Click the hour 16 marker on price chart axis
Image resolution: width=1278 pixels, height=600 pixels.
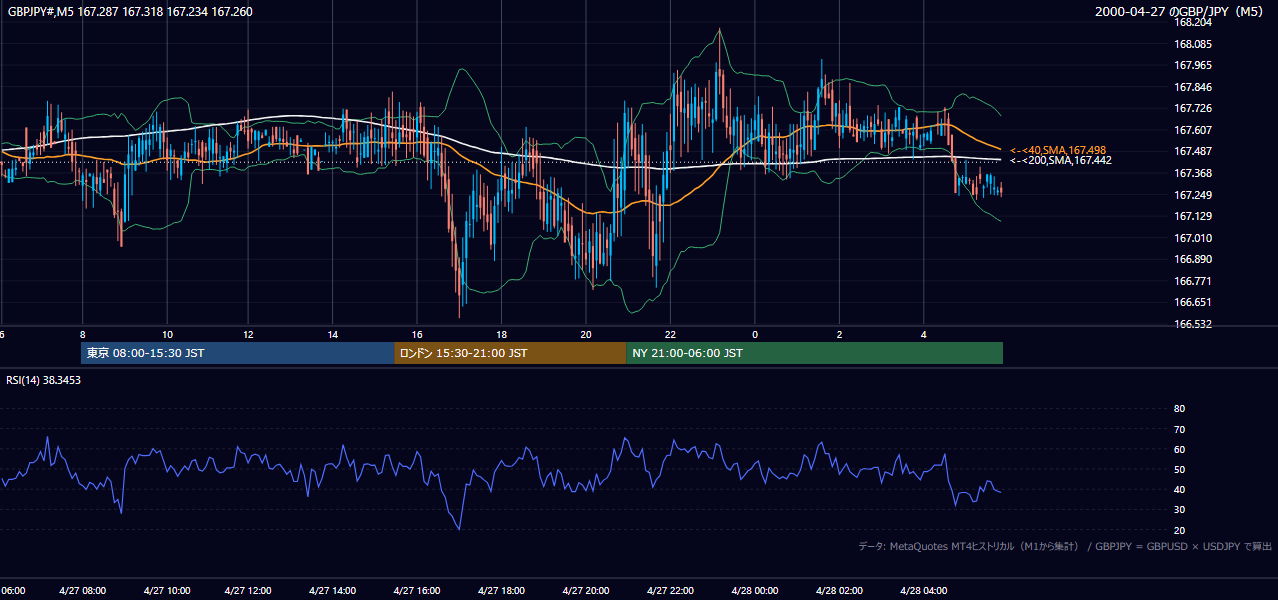(417, 334)
